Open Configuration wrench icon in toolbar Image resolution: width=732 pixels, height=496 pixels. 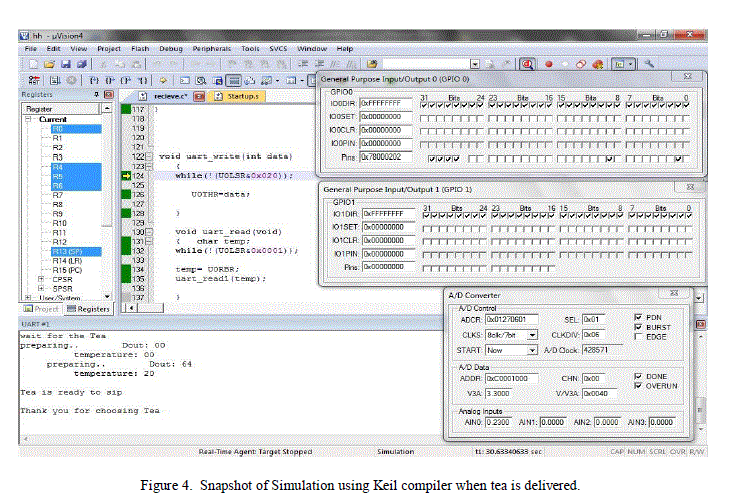[650, 63]
